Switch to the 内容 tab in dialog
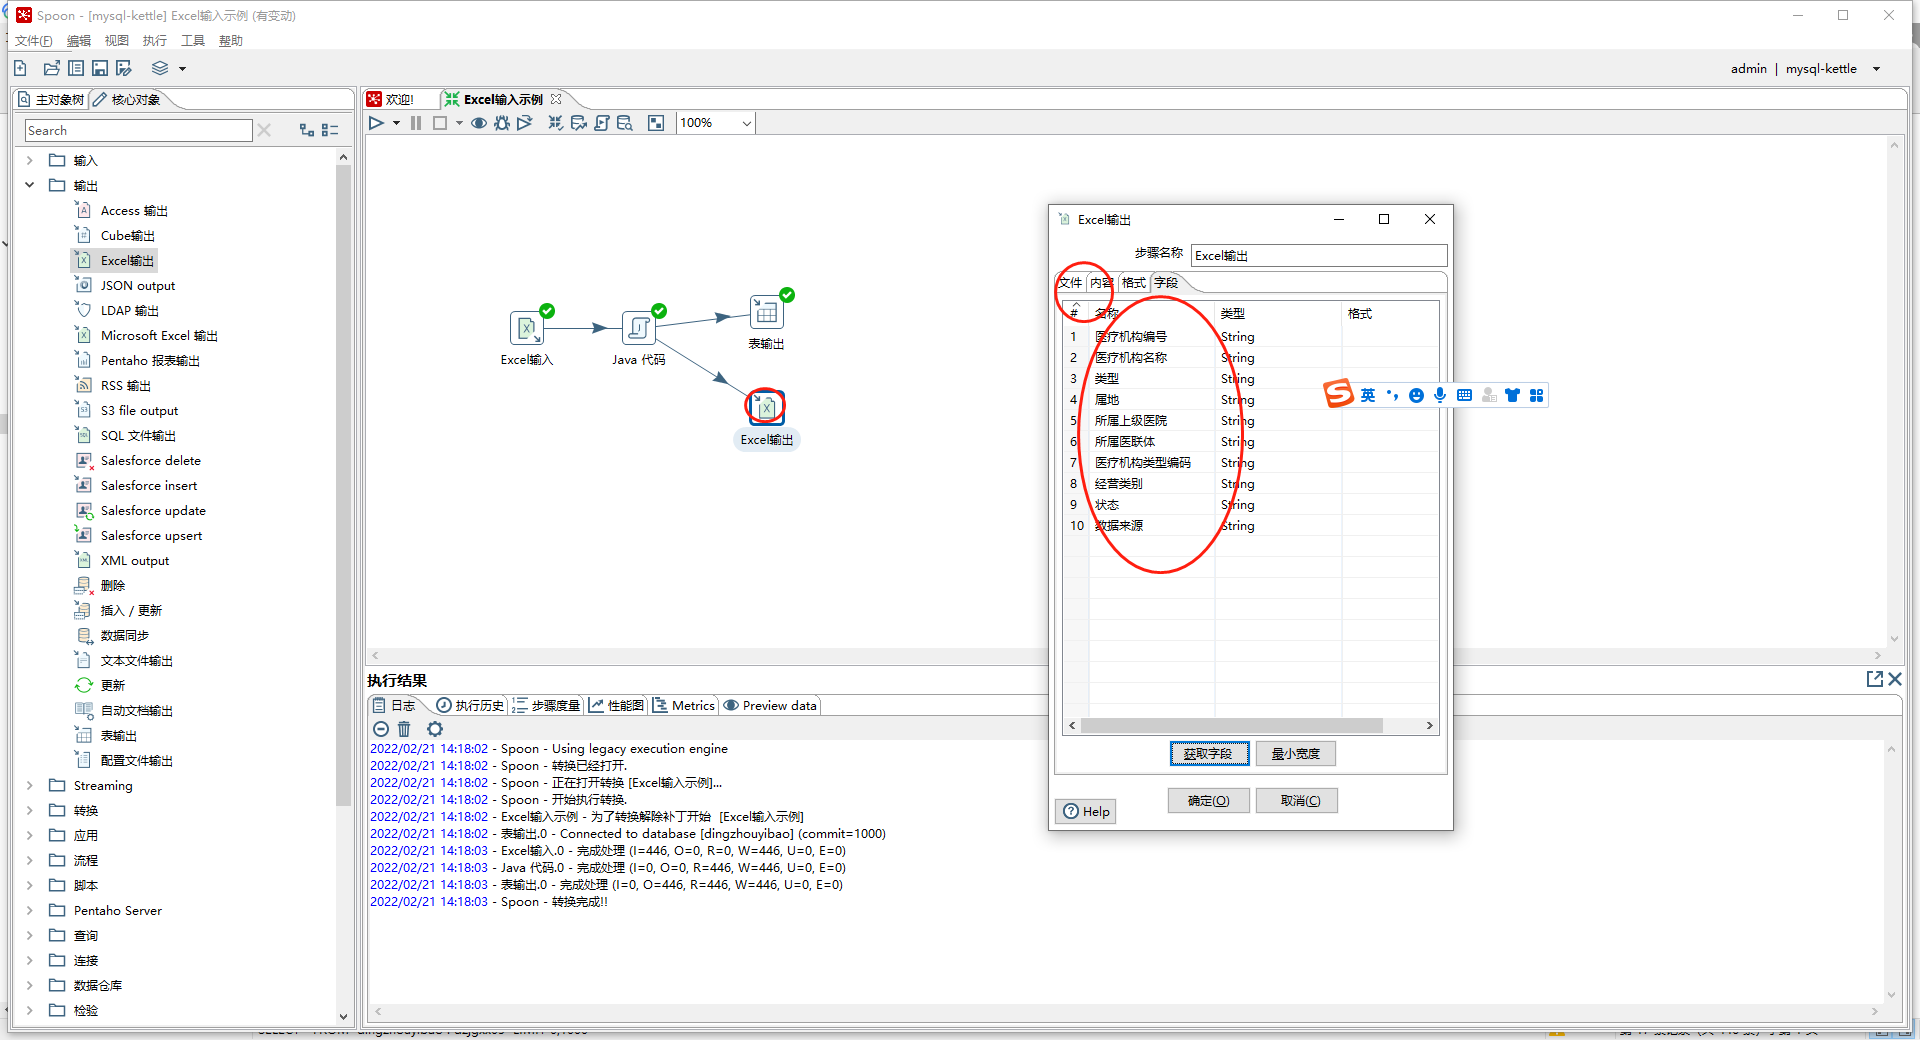Viewport: 1920px width, 1040px height. 1101,283
